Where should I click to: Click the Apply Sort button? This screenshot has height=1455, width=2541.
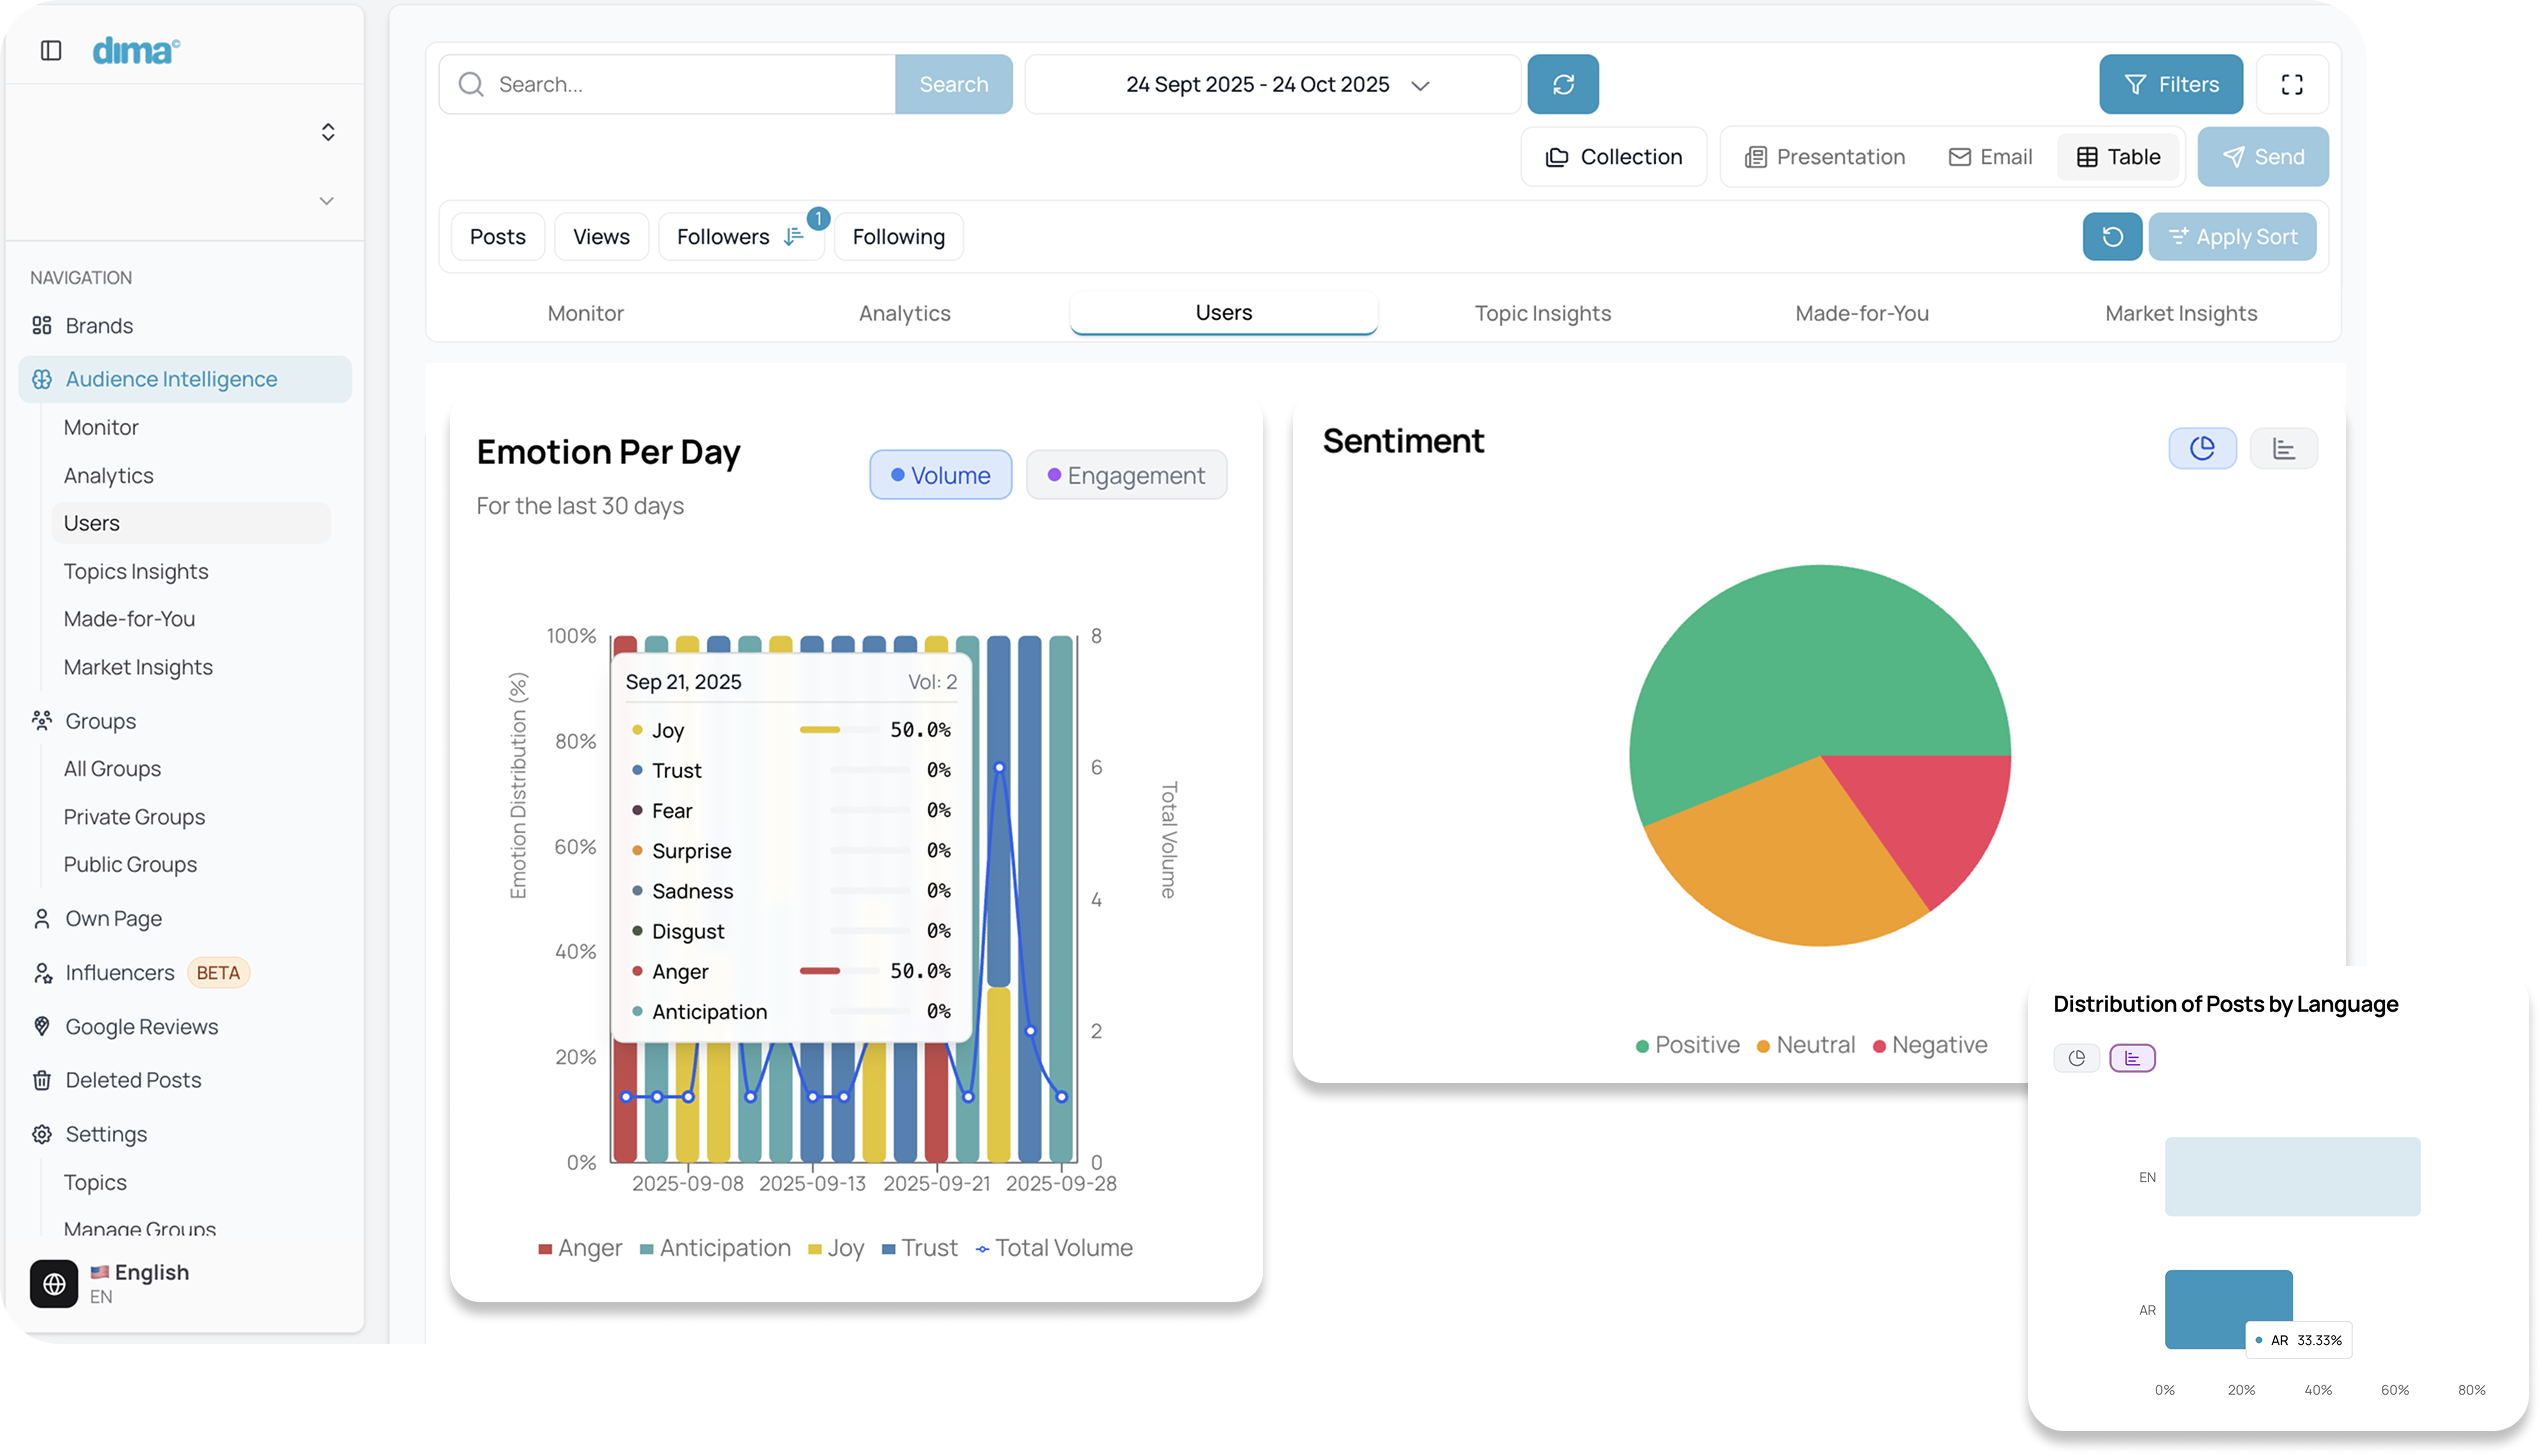pyautogui.click(x=2232, y=237)
